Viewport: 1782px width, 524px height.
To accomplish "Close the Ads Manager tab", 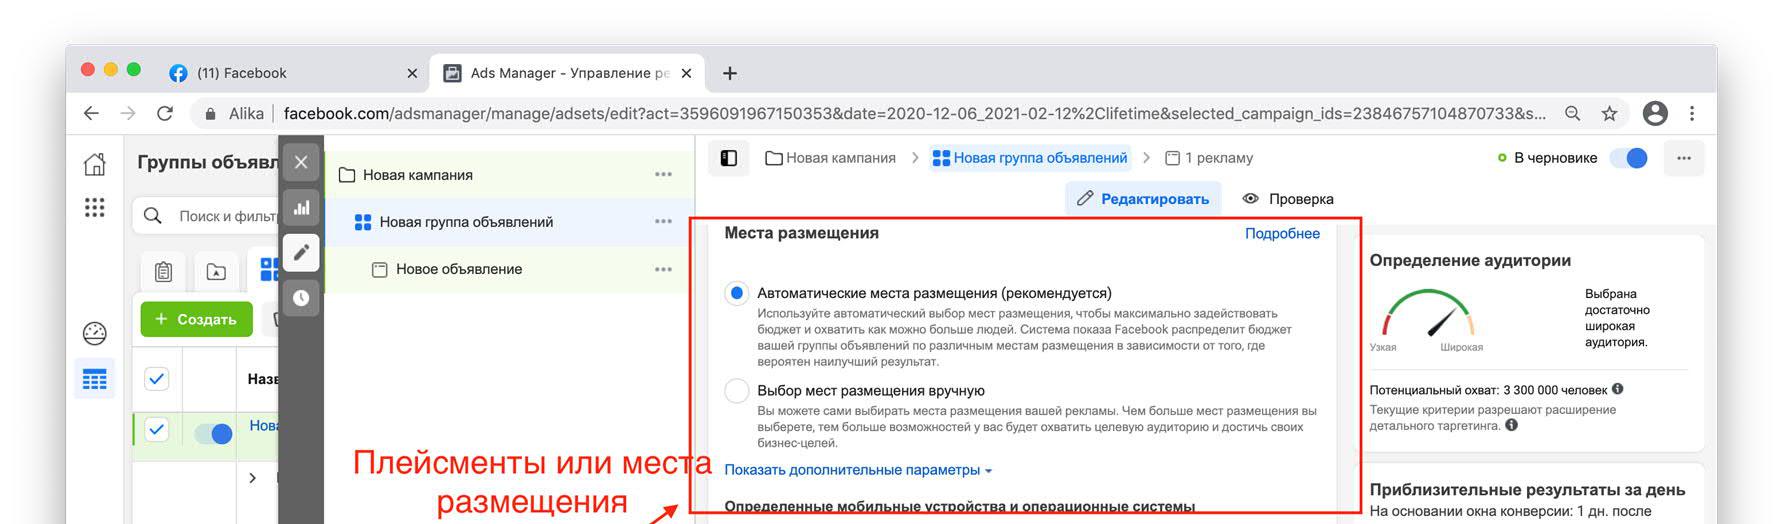I will coord(686,73).
